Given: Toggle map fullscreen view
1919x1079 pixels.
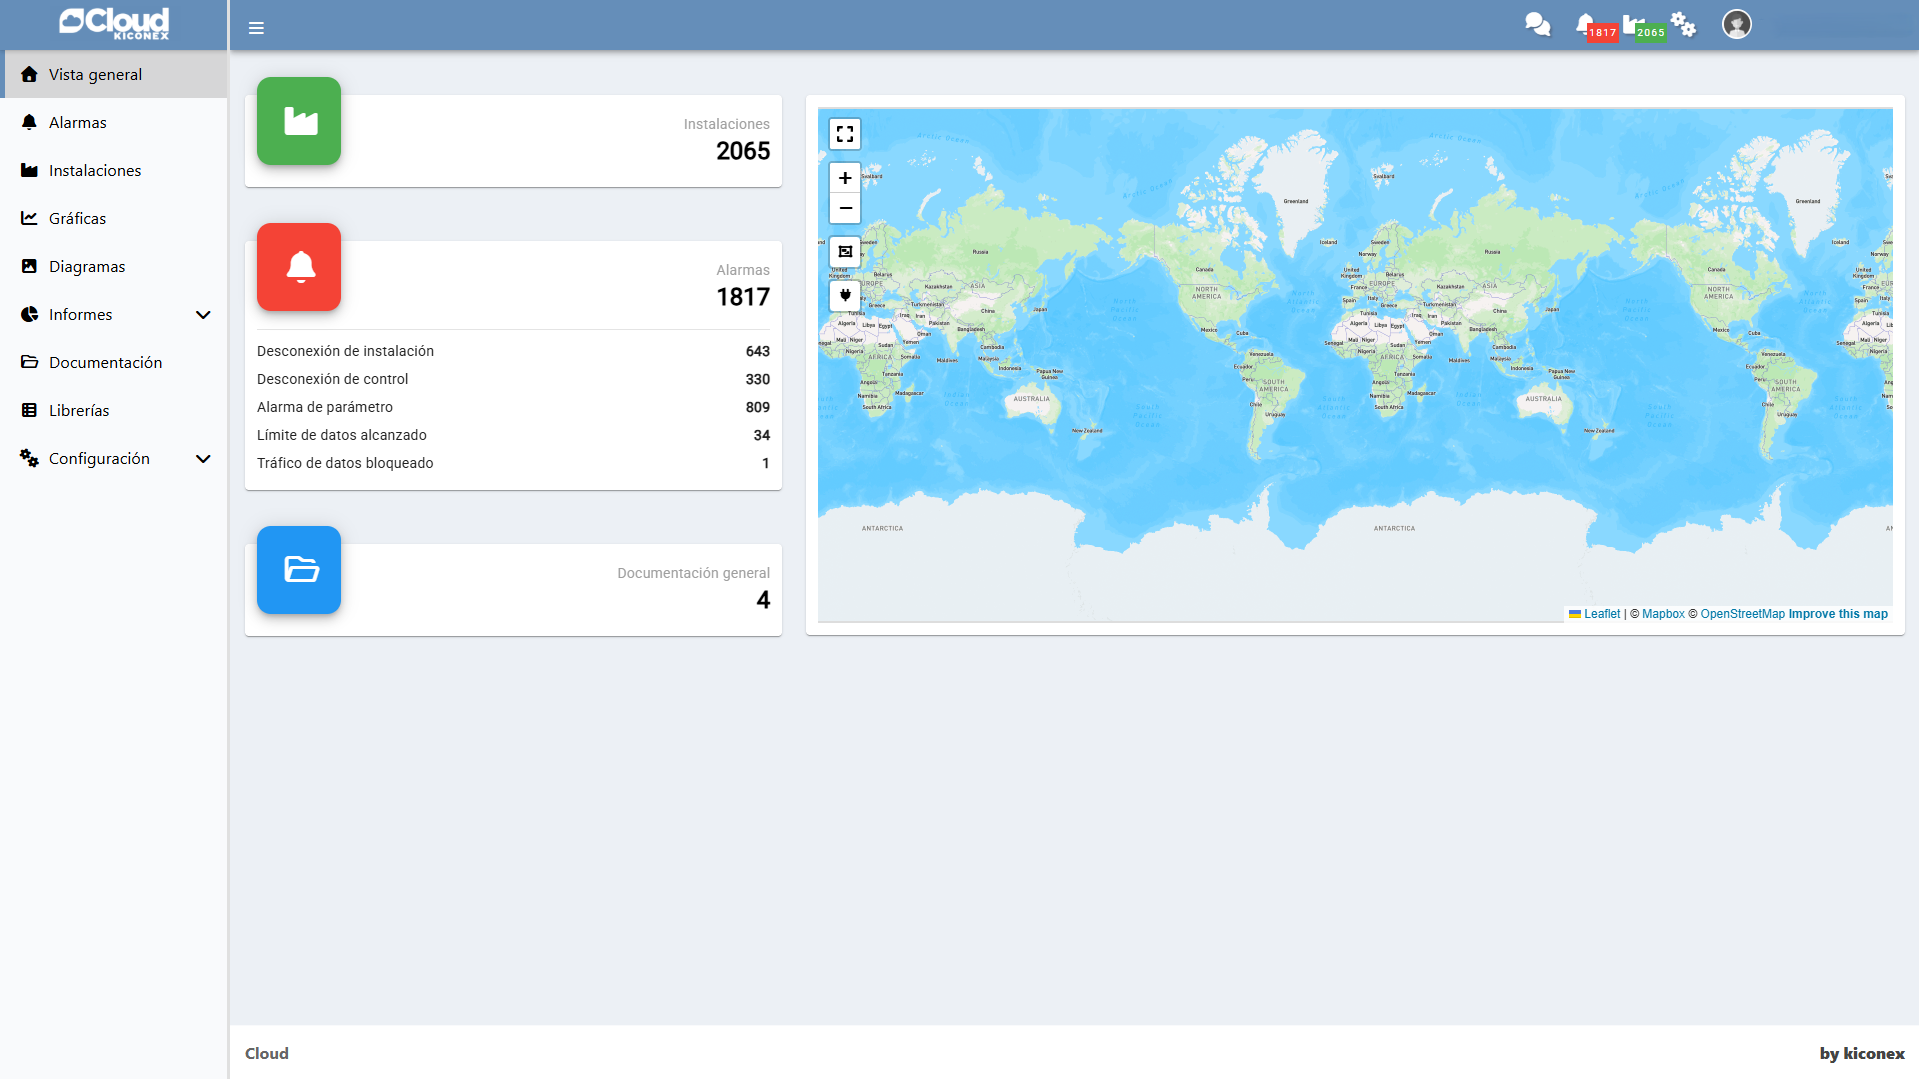Looking at the screenshot, I should (x=845, y=134).
